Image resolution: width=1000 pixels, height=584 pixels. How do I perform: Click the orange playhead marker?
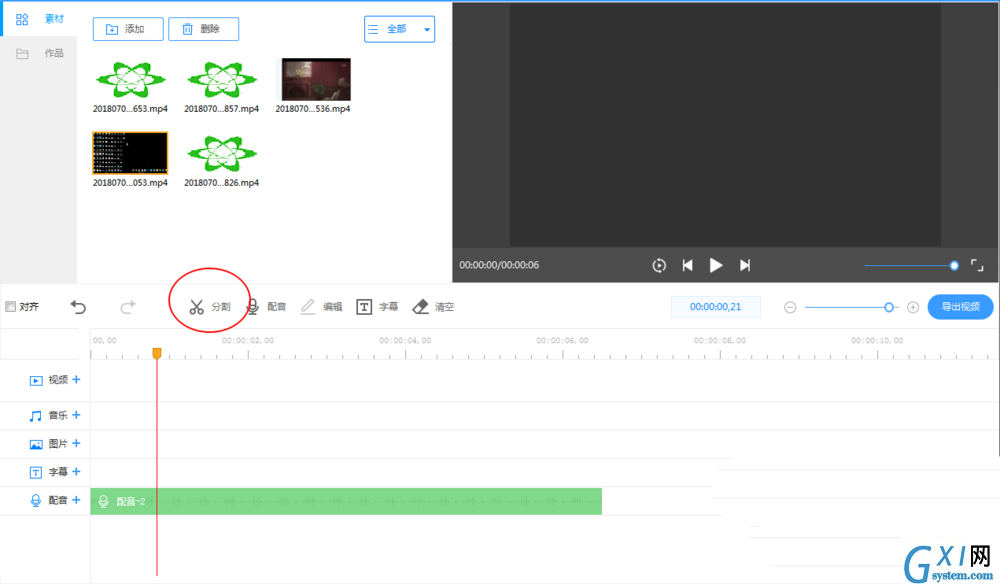click(157, 353)
